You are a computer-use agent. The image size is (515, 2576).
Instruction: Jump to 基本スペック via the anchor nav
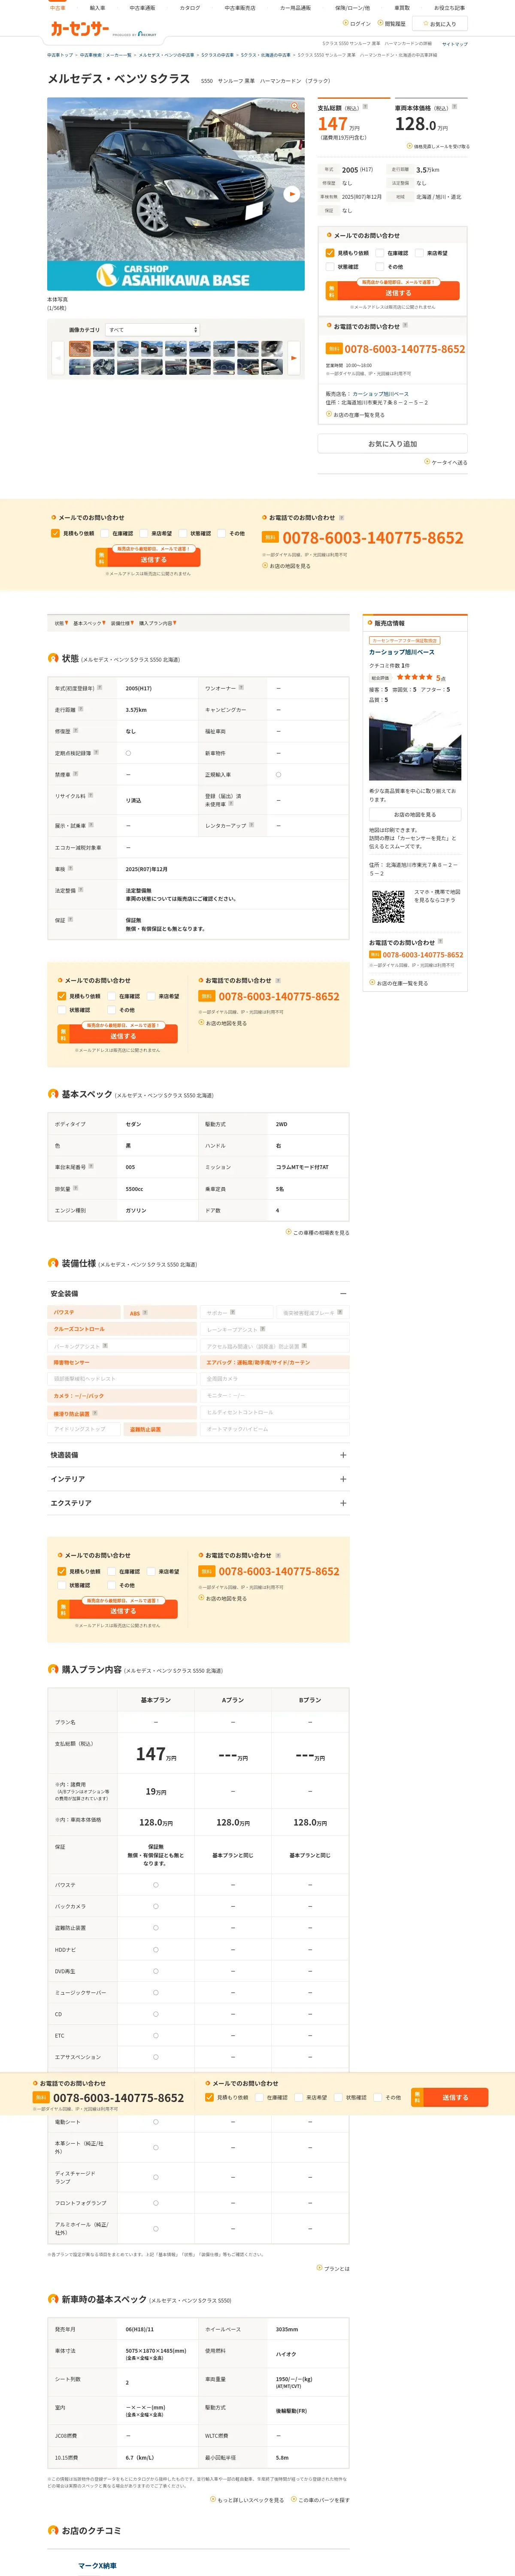coord(89,623)
